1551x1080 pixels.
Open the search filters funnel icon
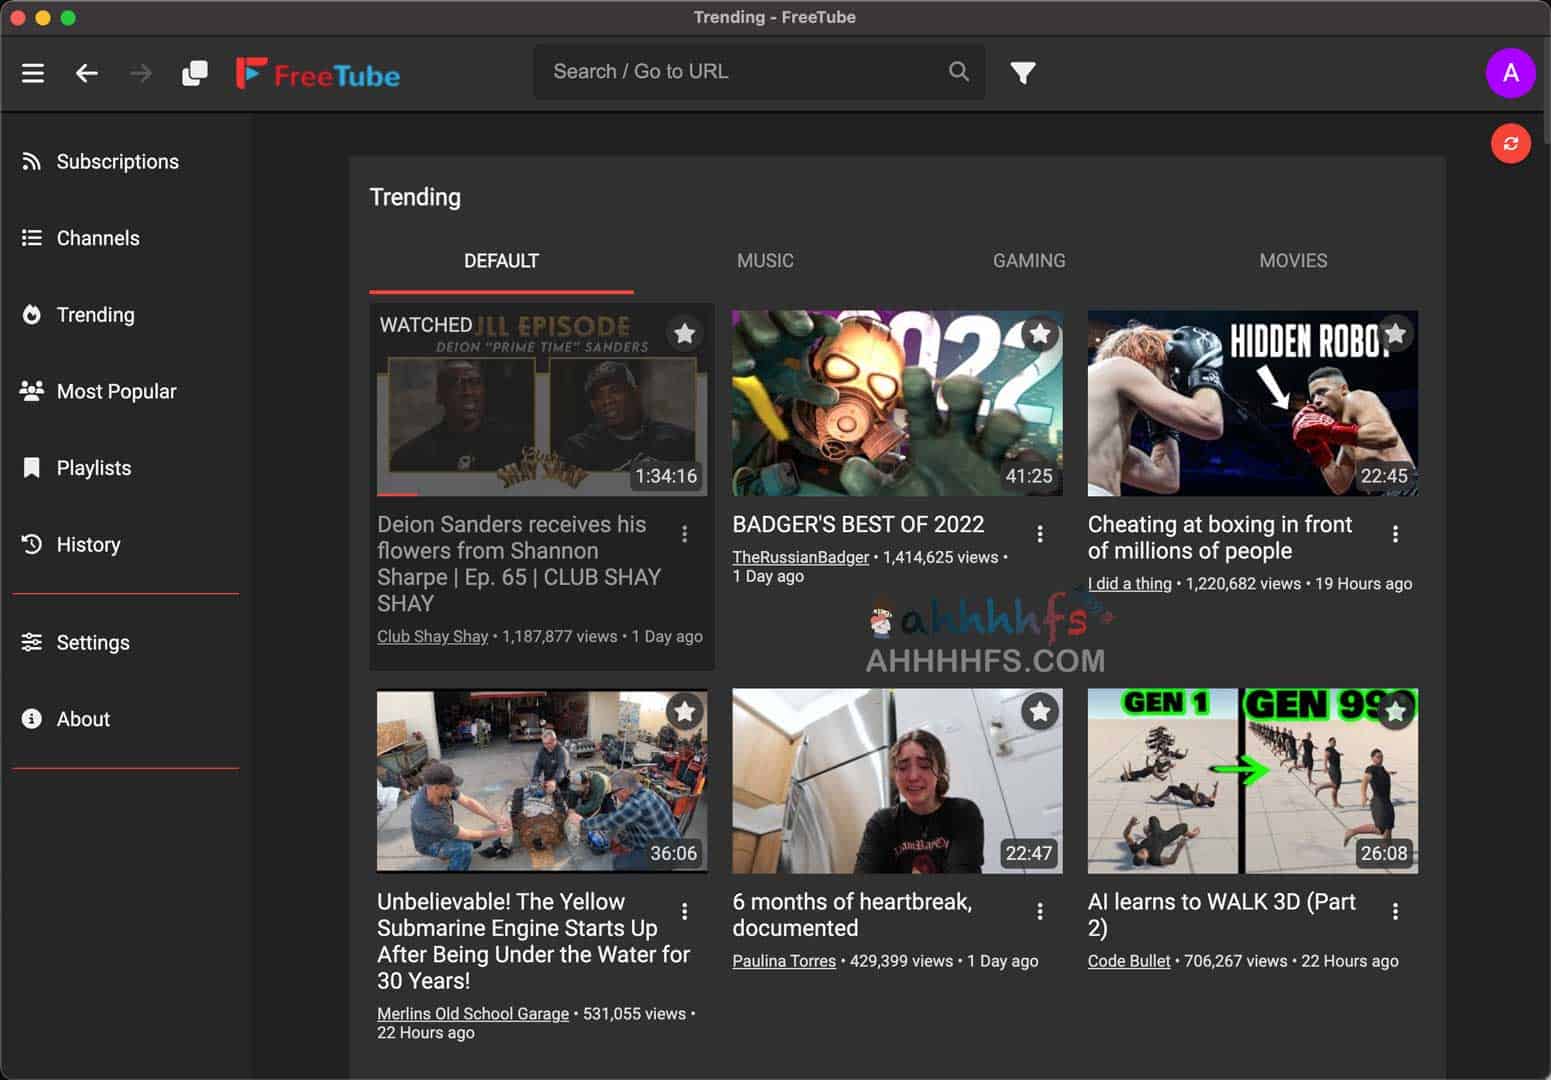(x=1022, y=73)
